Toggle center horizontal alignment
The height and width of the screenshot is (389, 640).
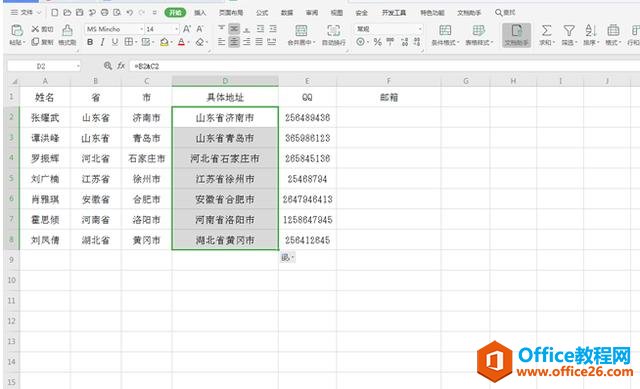(x=234, y=42)
